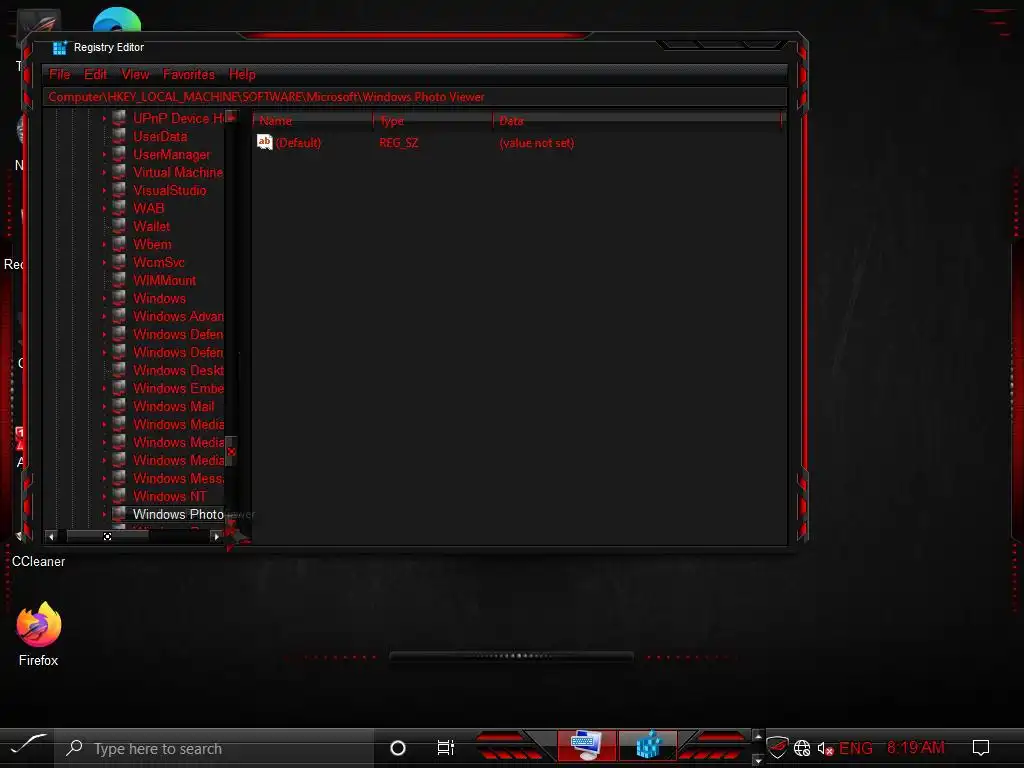Expand the VisualStudio key
Image resolution: width=1024 pixels, height=768 pixels.
pos(104,190)
